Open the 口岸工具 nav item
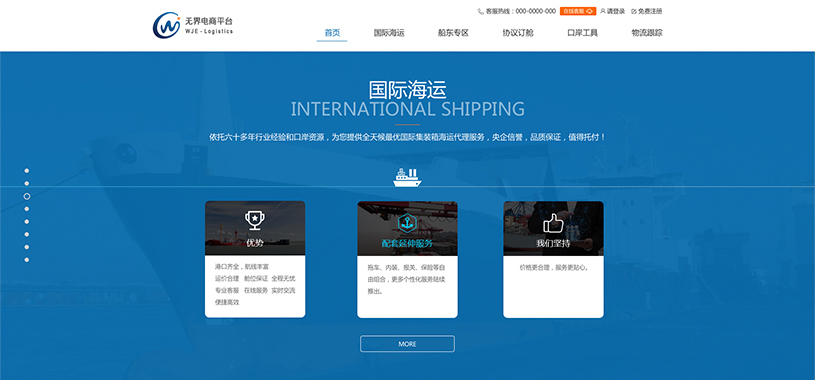The image size is (815, 380). click(x=582, y=33)
